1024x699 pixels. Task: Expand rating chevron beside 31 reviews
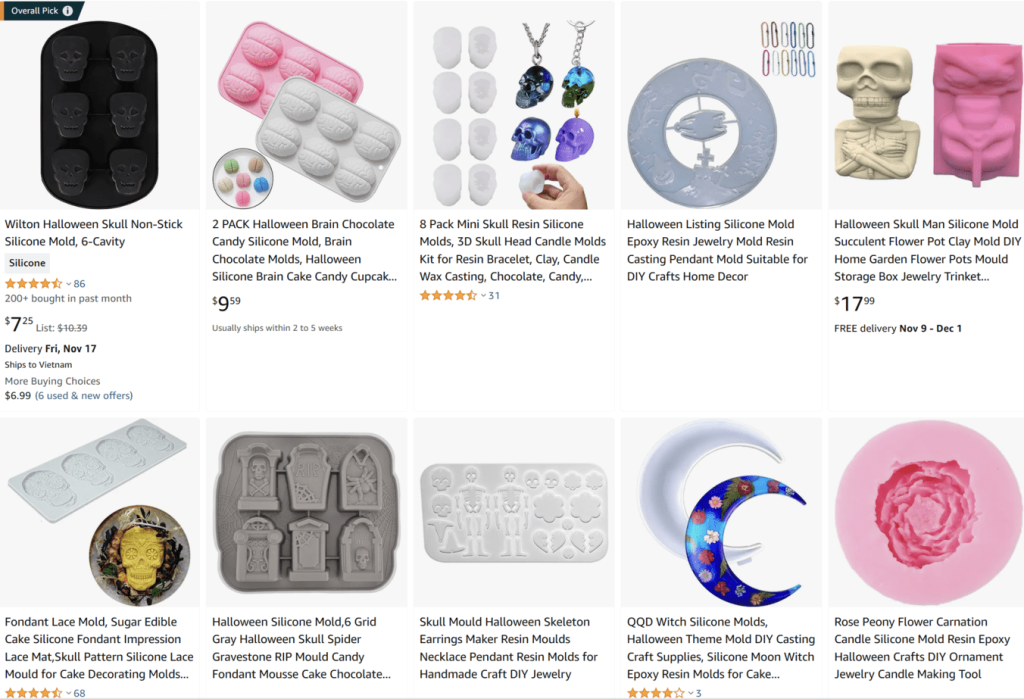tap(483, 296)
